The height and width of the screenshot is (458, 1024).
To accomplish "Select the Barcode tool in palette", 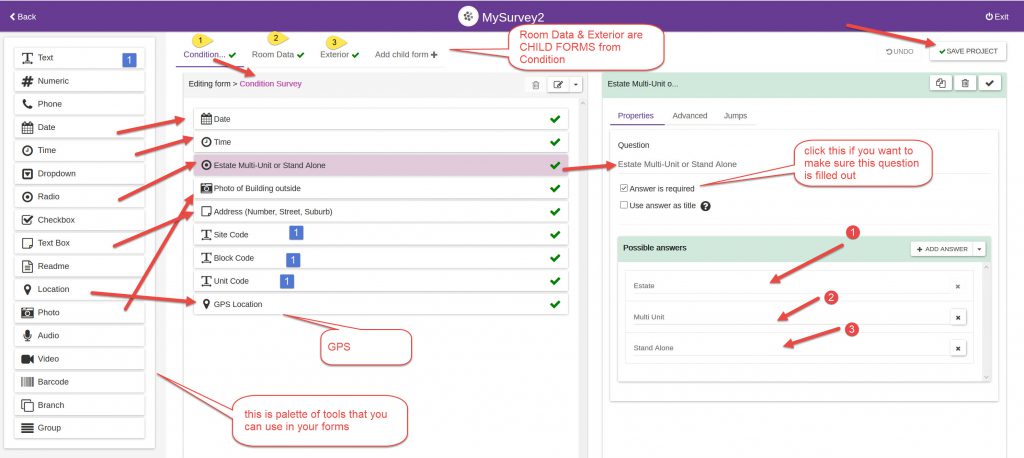I will (x=79, y=382).
